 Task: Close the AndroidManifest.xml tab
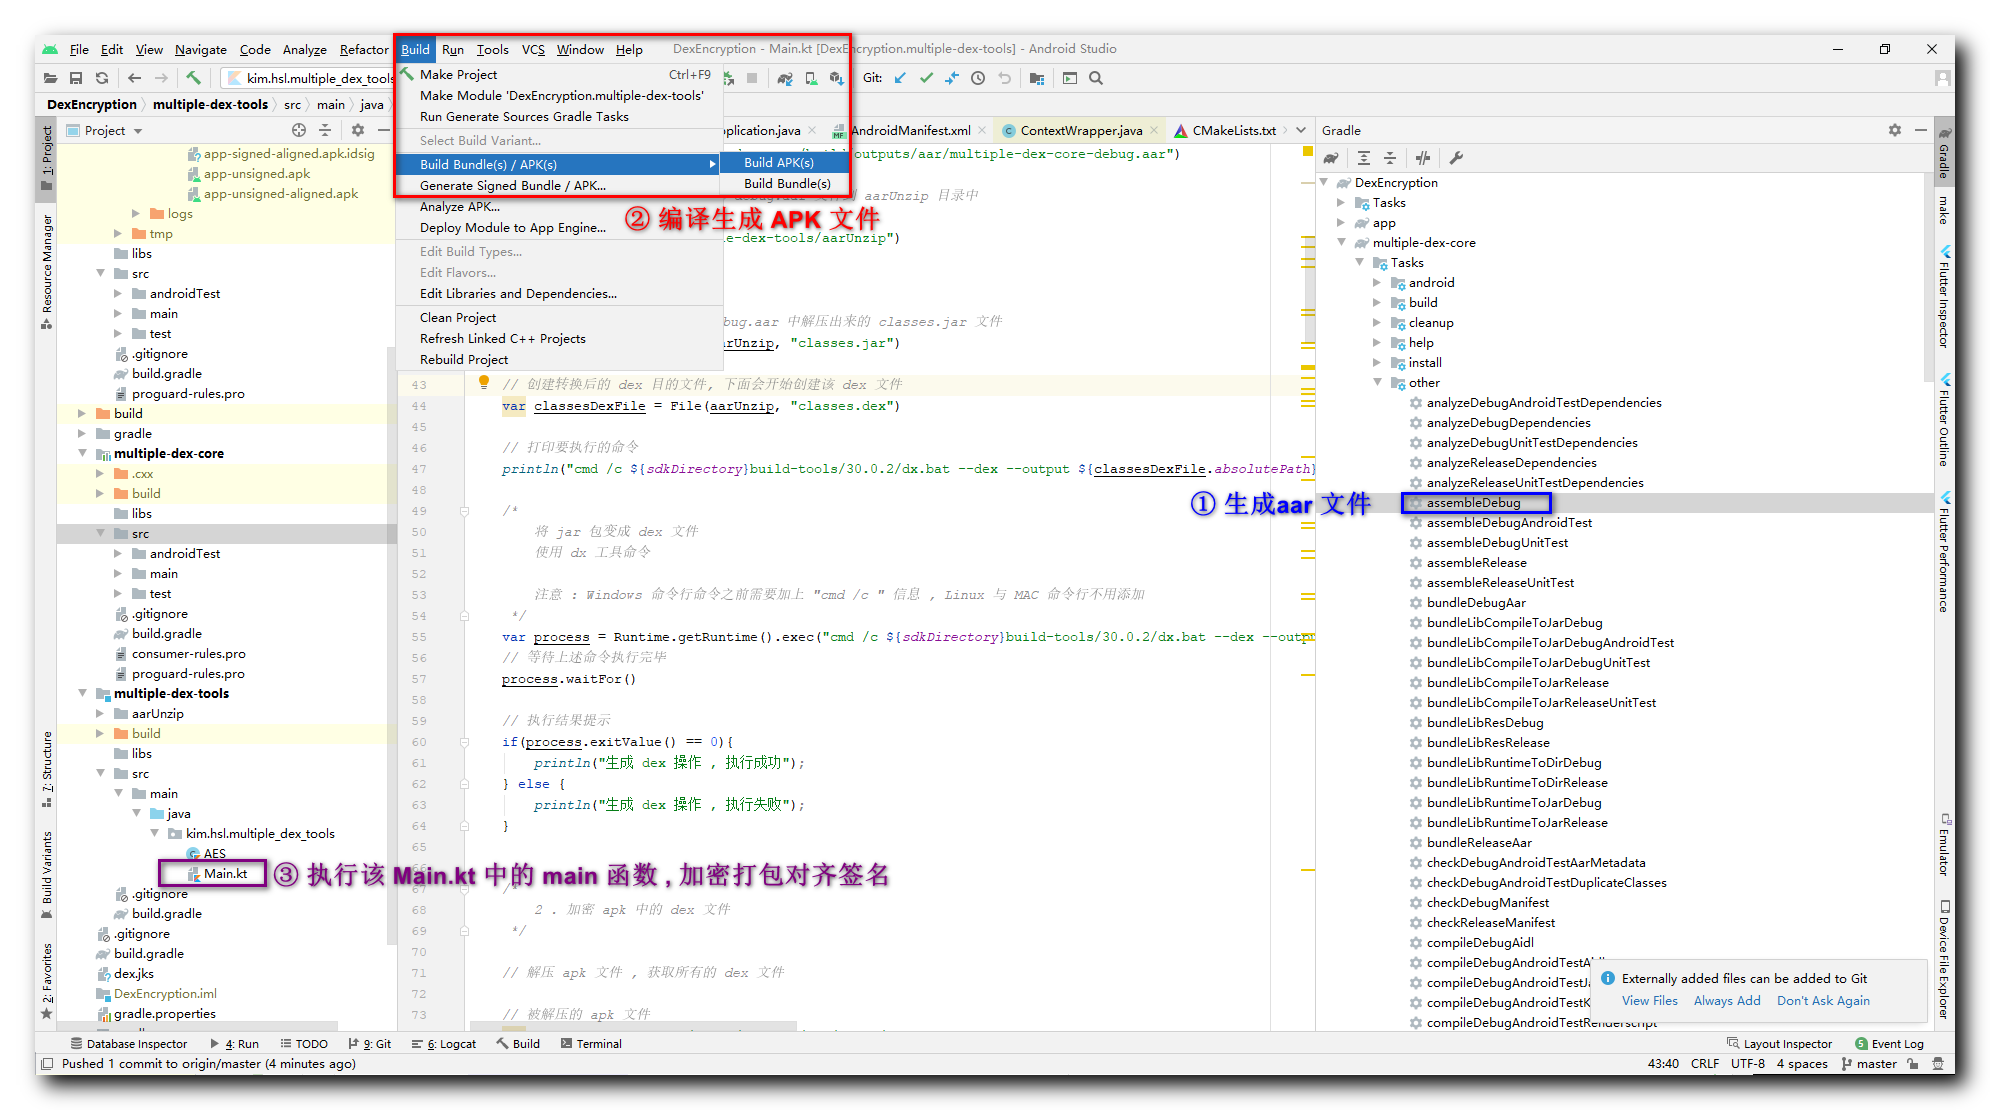coord(983,131)
